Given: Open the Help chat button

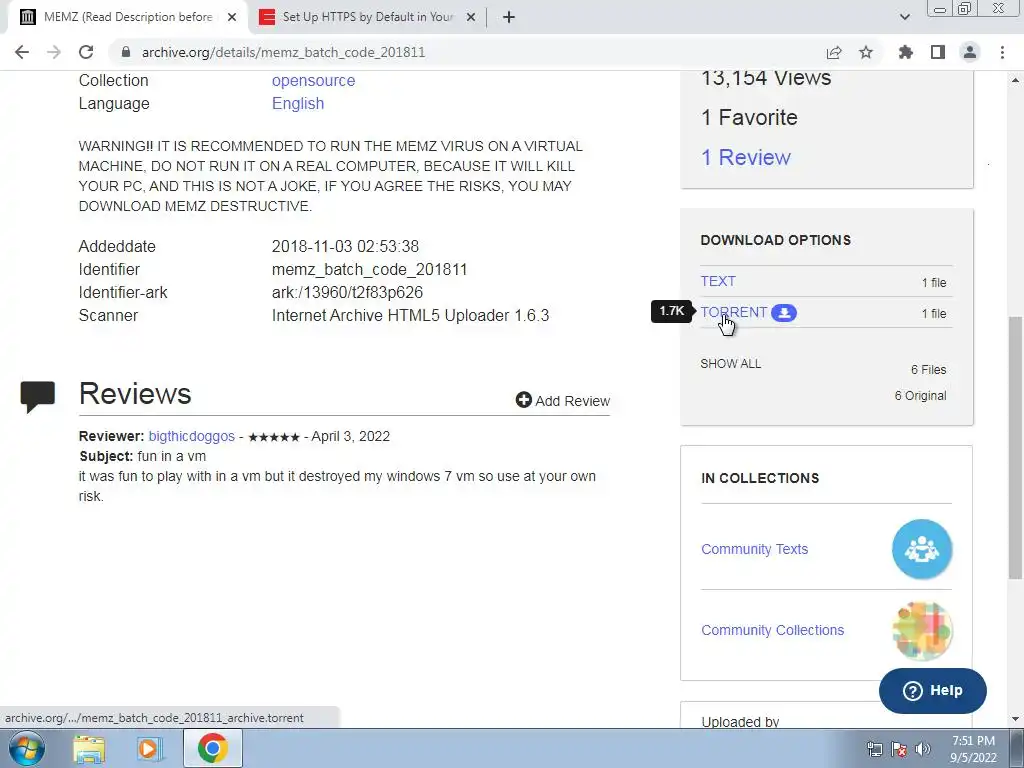Looking at the screenshot, I should [x=933, y=690].
